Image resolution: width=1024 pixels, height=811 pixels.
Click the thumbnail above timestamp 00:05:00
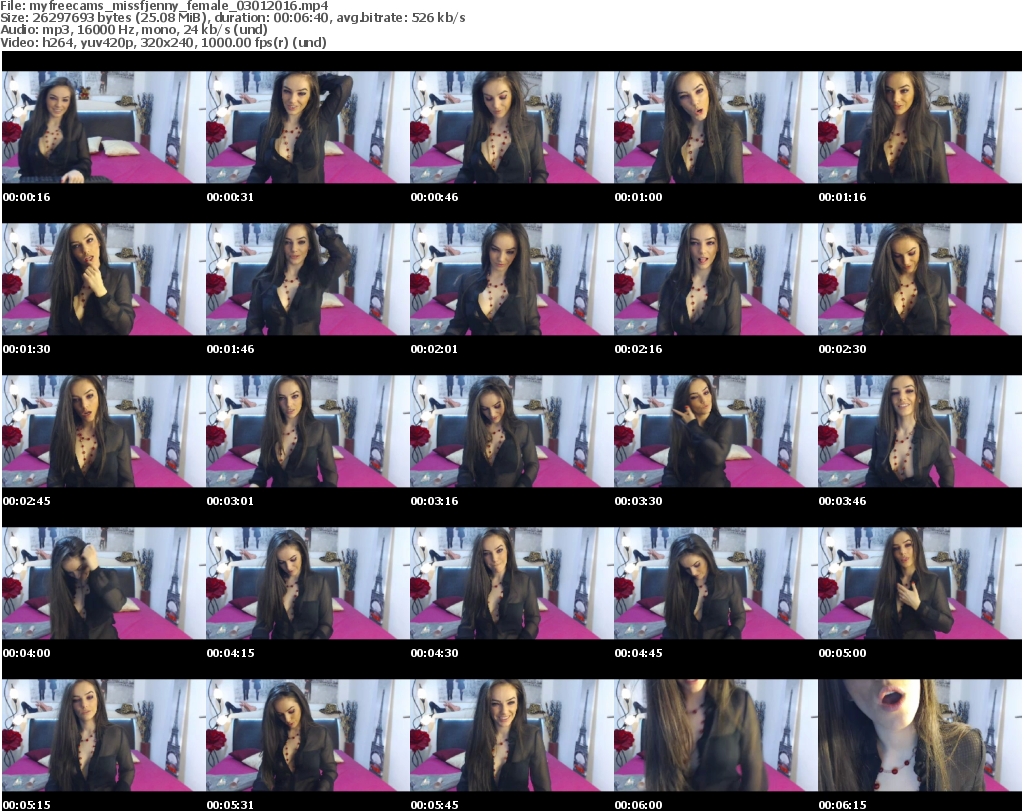coord(920,583)
